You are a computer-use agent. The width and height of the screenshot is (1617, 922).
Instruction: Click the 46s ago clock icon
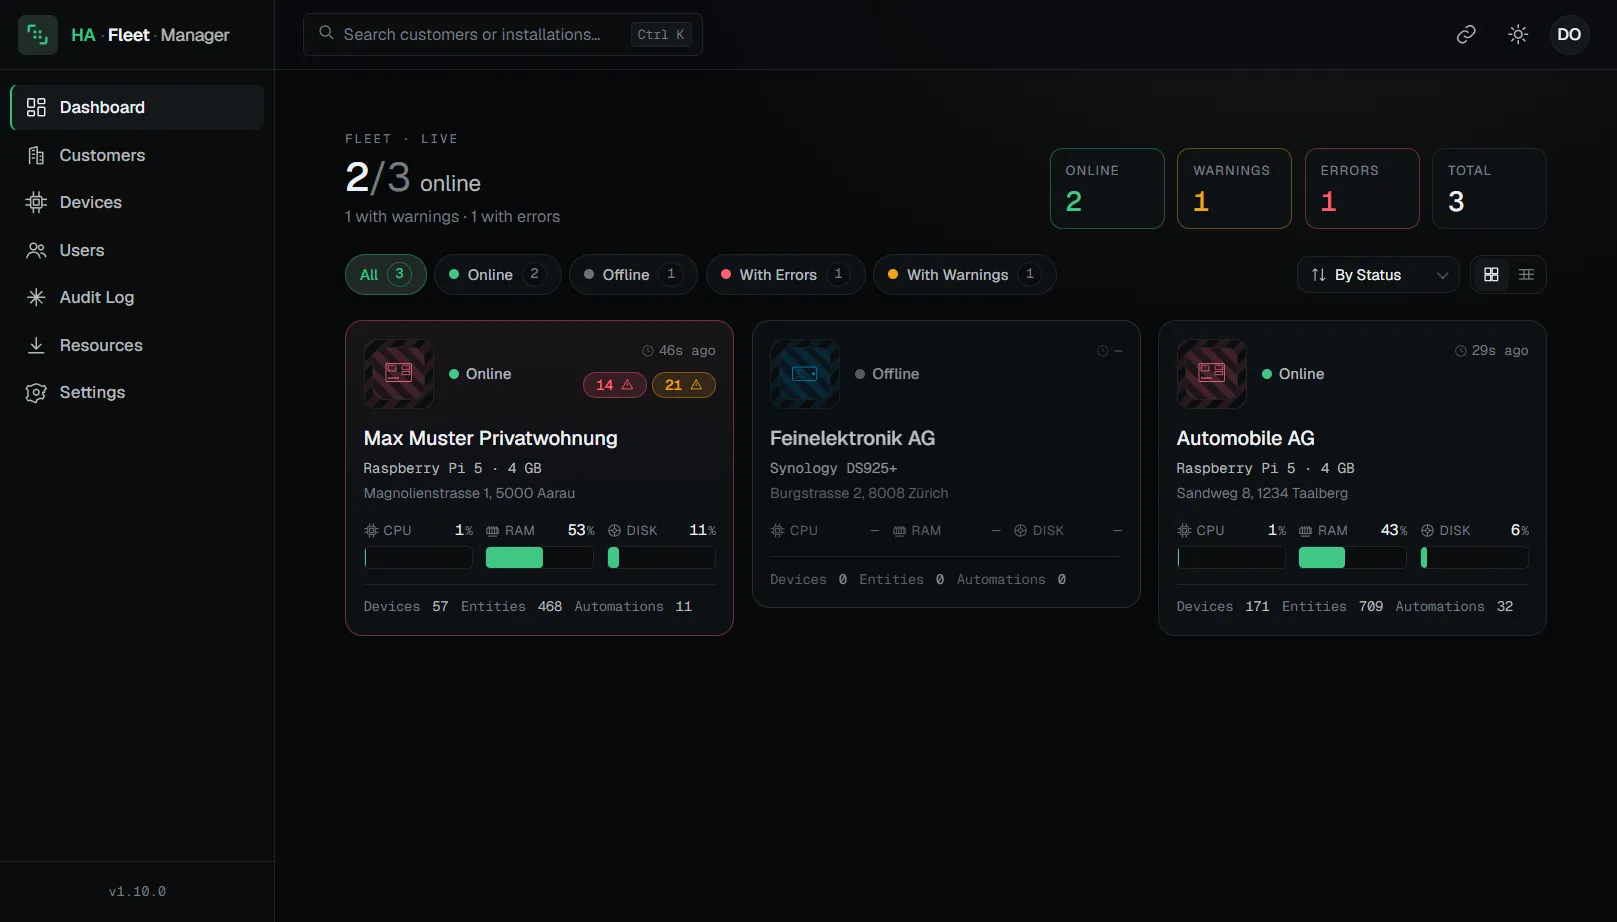click(x=648, y=351)
